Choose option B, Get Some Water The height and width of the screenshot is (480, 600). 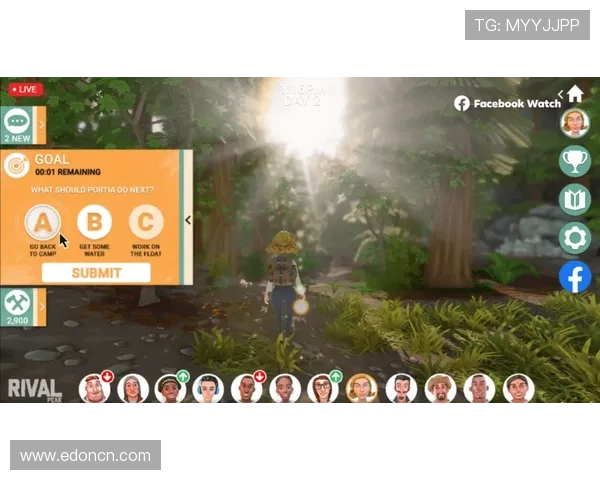94,222
